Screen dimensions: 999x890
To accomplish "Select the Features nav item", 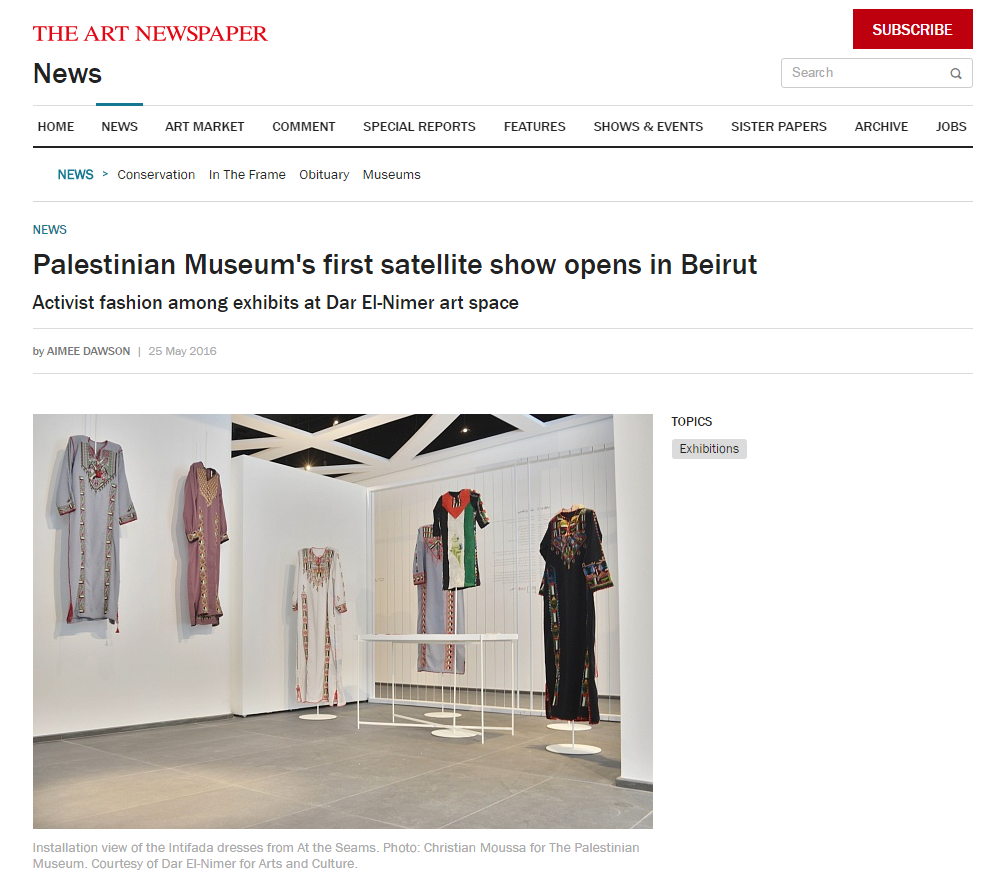I will click(535, 127).
